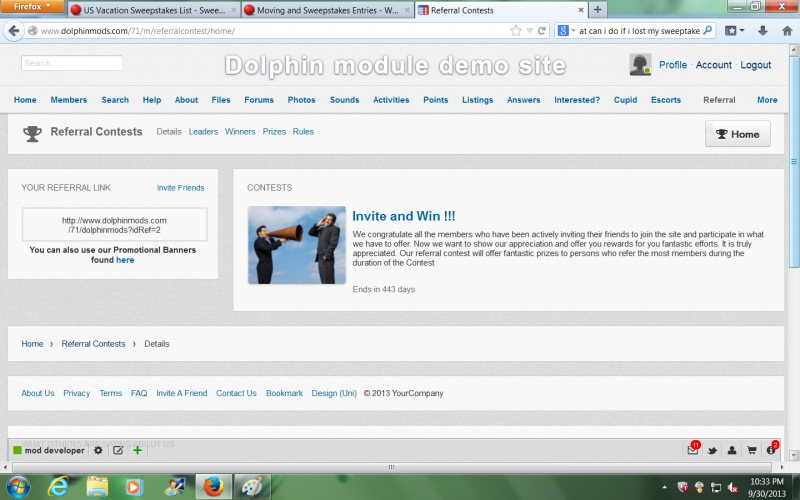Bookmark this page with the star icon

click(516, 31)
